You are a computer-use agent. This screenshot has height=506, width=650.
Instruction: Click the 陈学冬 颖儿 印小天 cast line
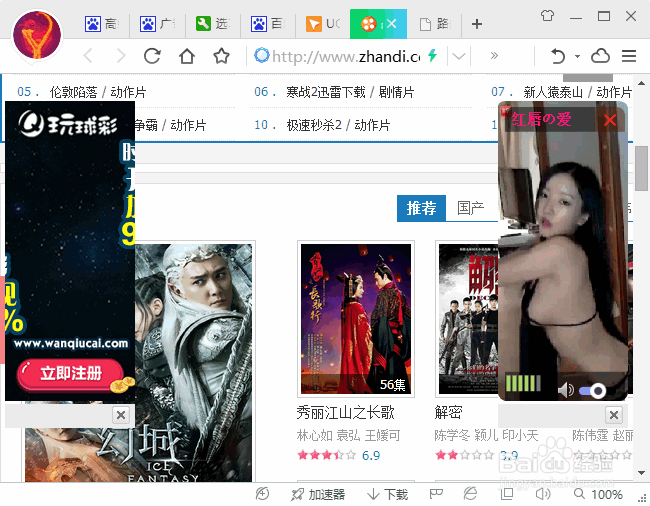coord(486,436)
